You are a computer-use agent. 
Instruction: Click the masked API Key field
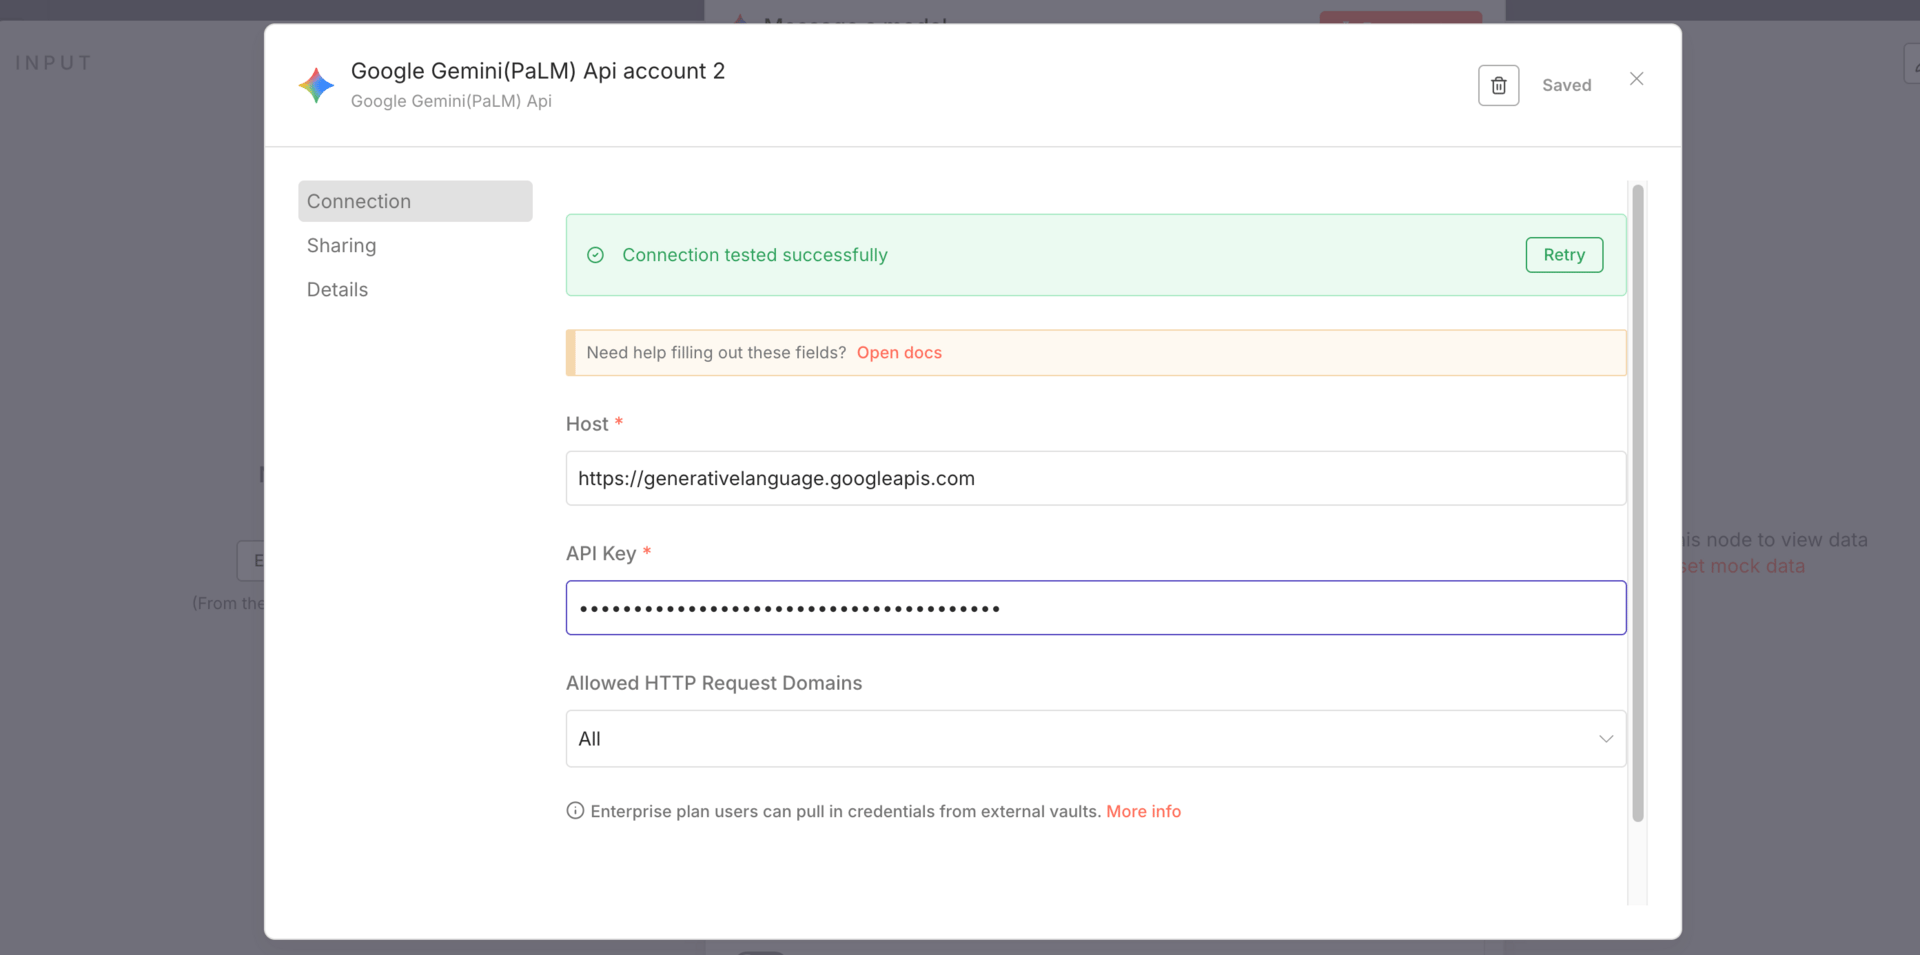pyautogui.click(x=1095, y=607)
